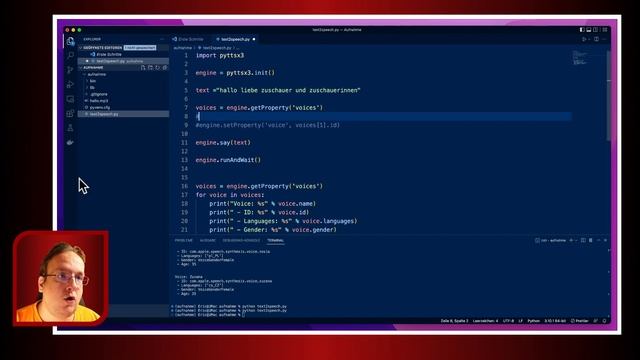Open the Source Control view
640x360 pixels.
coord(70,70)
